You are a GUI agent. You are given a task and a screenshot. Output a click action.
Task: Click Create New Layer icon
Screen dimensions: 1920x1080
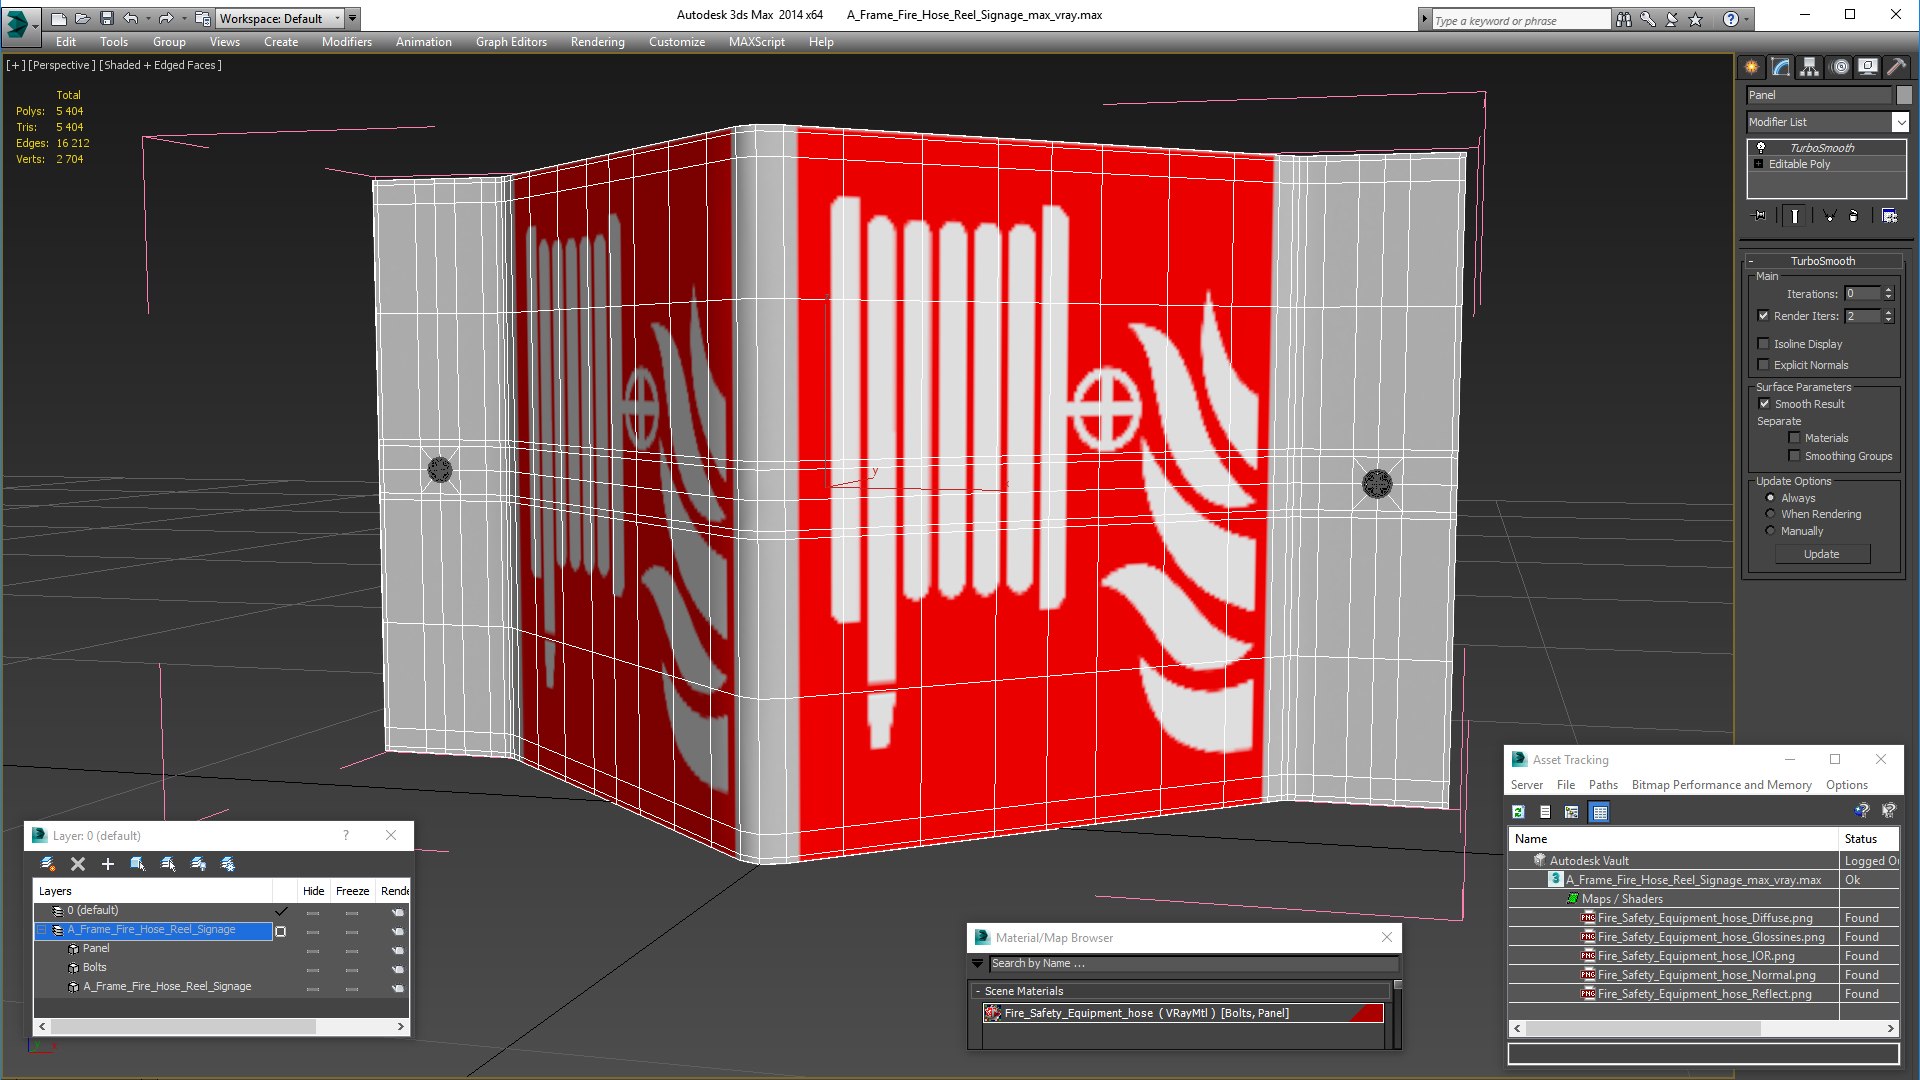[47, 864]
